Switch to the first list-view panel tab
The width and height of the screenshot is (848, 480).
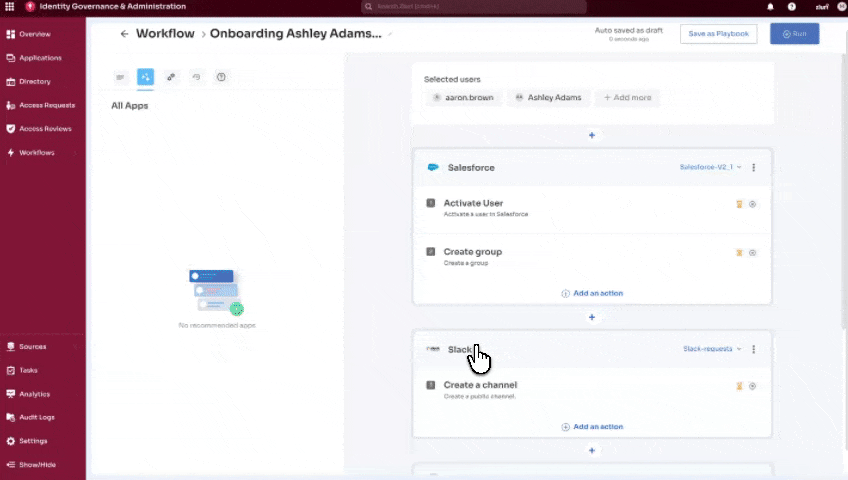[x=120, y=77]
